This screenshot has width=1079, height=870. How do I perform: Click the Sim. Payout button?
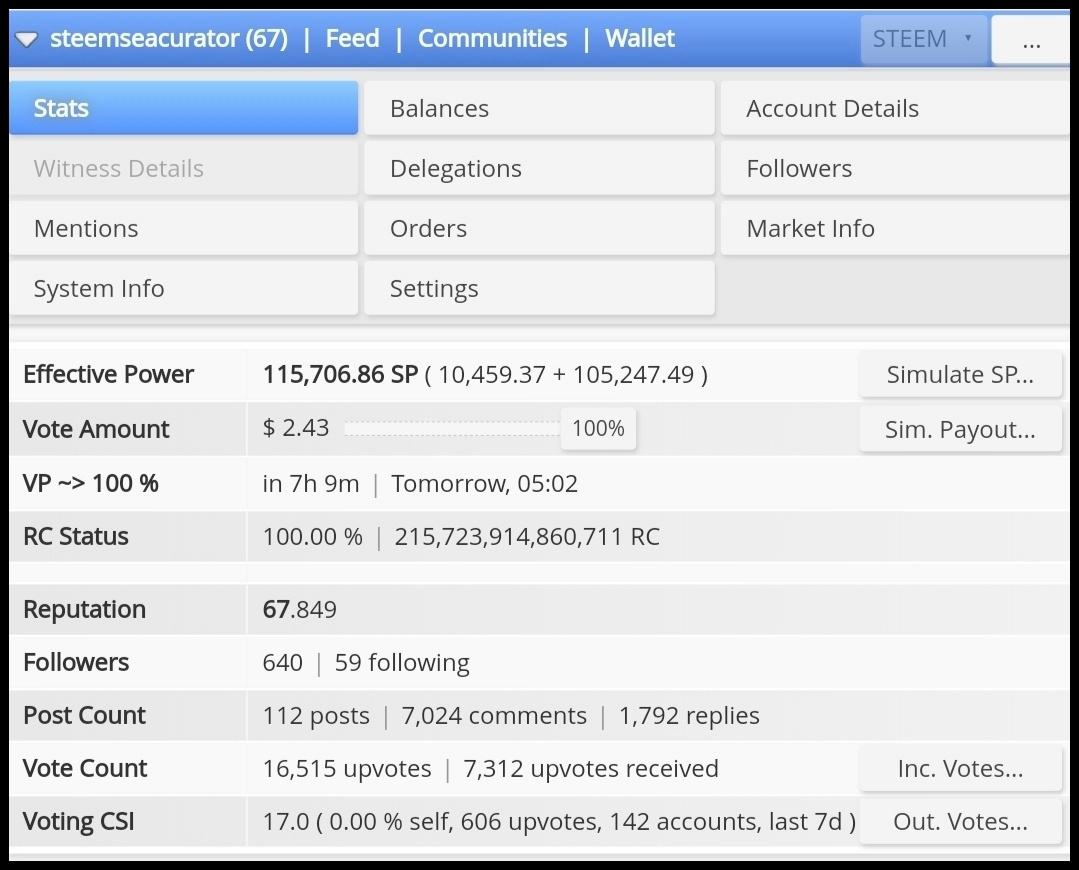(x=960, y=429)
